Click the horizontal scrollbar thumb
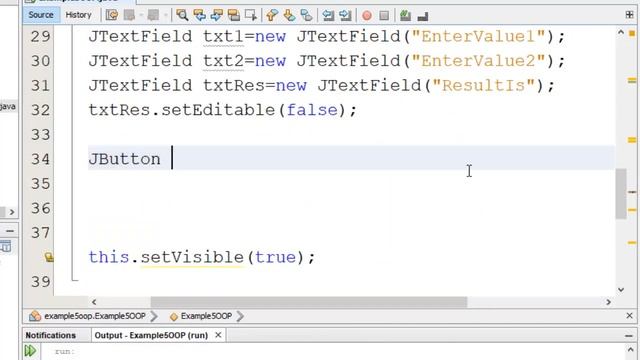Screen dimensions: 640x360 (x=309, y=302)
